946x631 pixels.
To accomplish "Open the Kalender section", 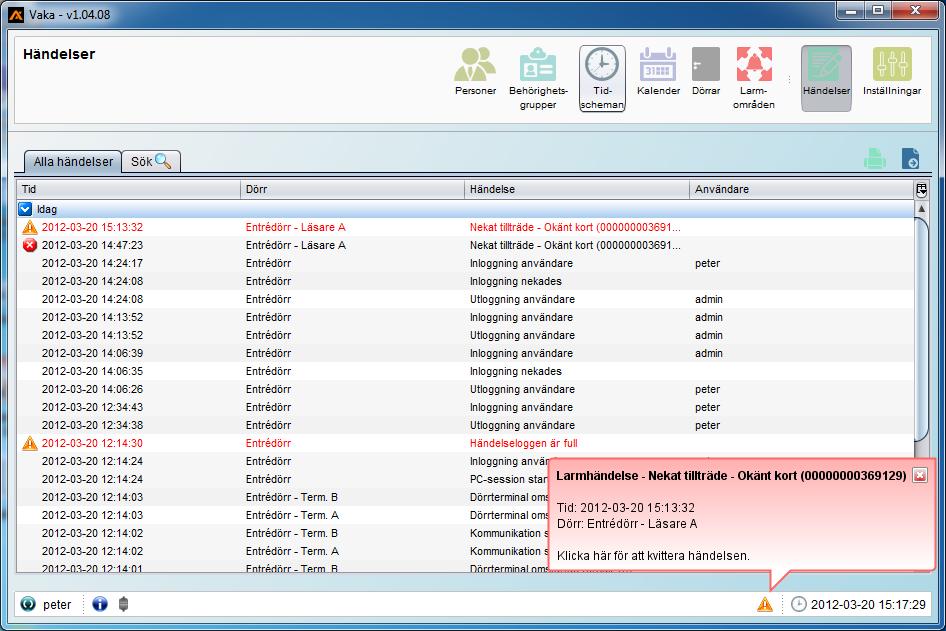I will click(658, 71).
